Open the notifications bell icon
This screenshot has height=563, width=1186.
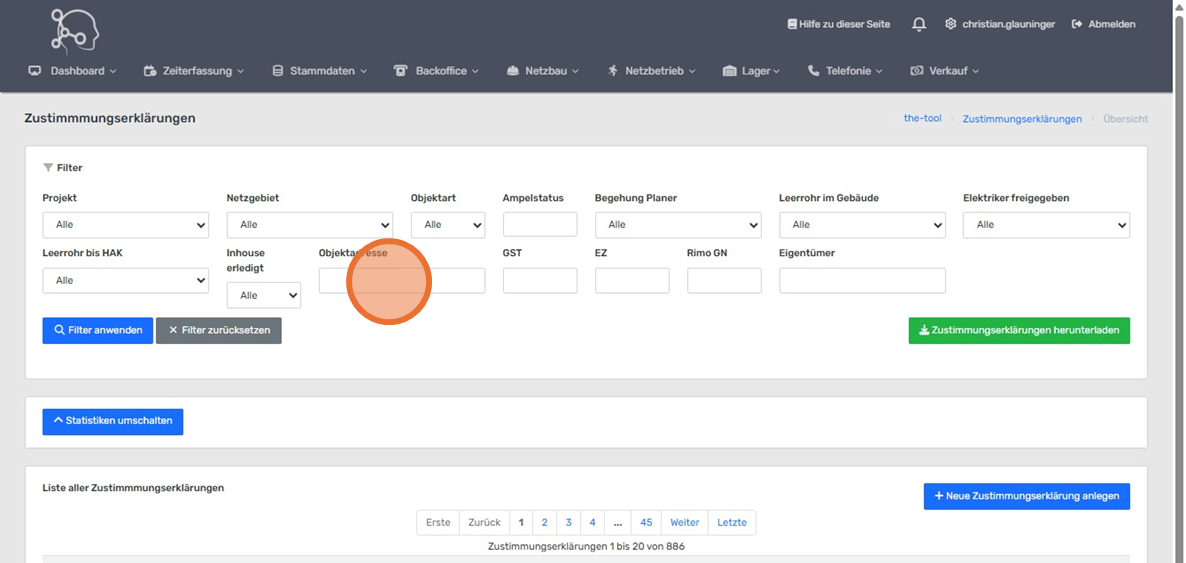[x=918, y=24]
